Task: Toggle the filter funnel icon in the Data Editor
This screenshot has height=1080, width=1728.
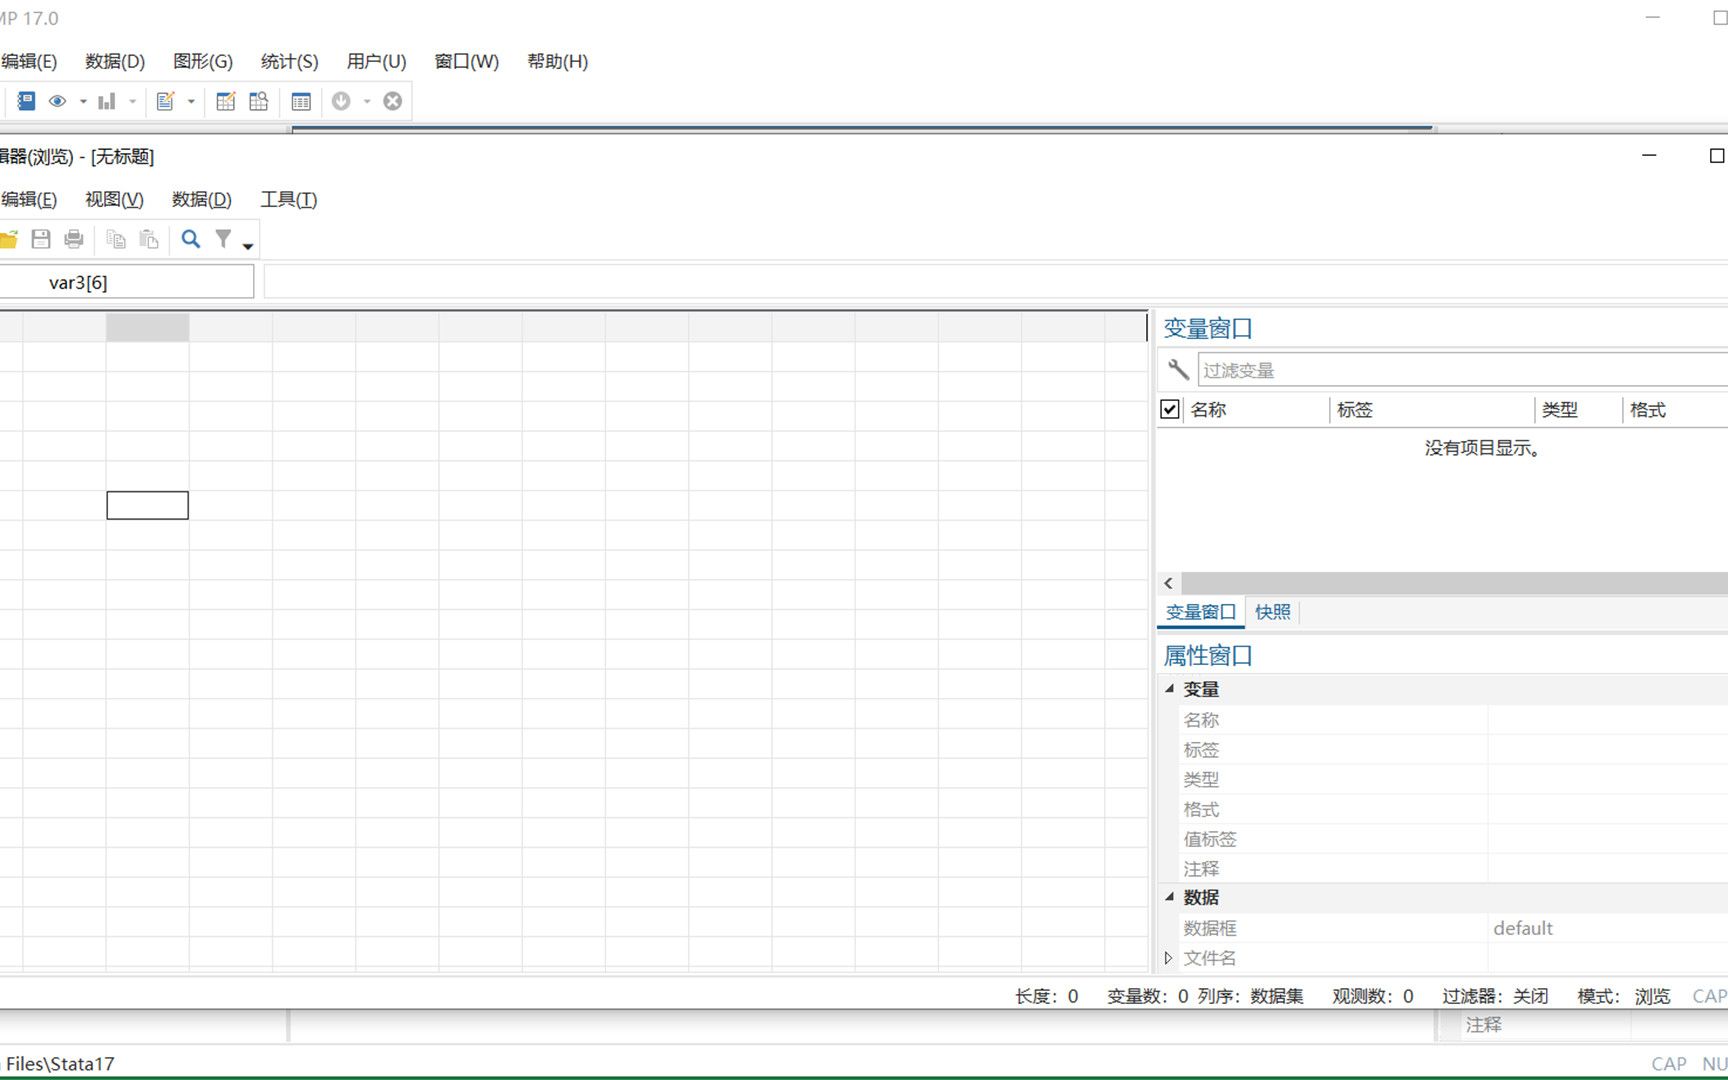Action: coord(222,239)
